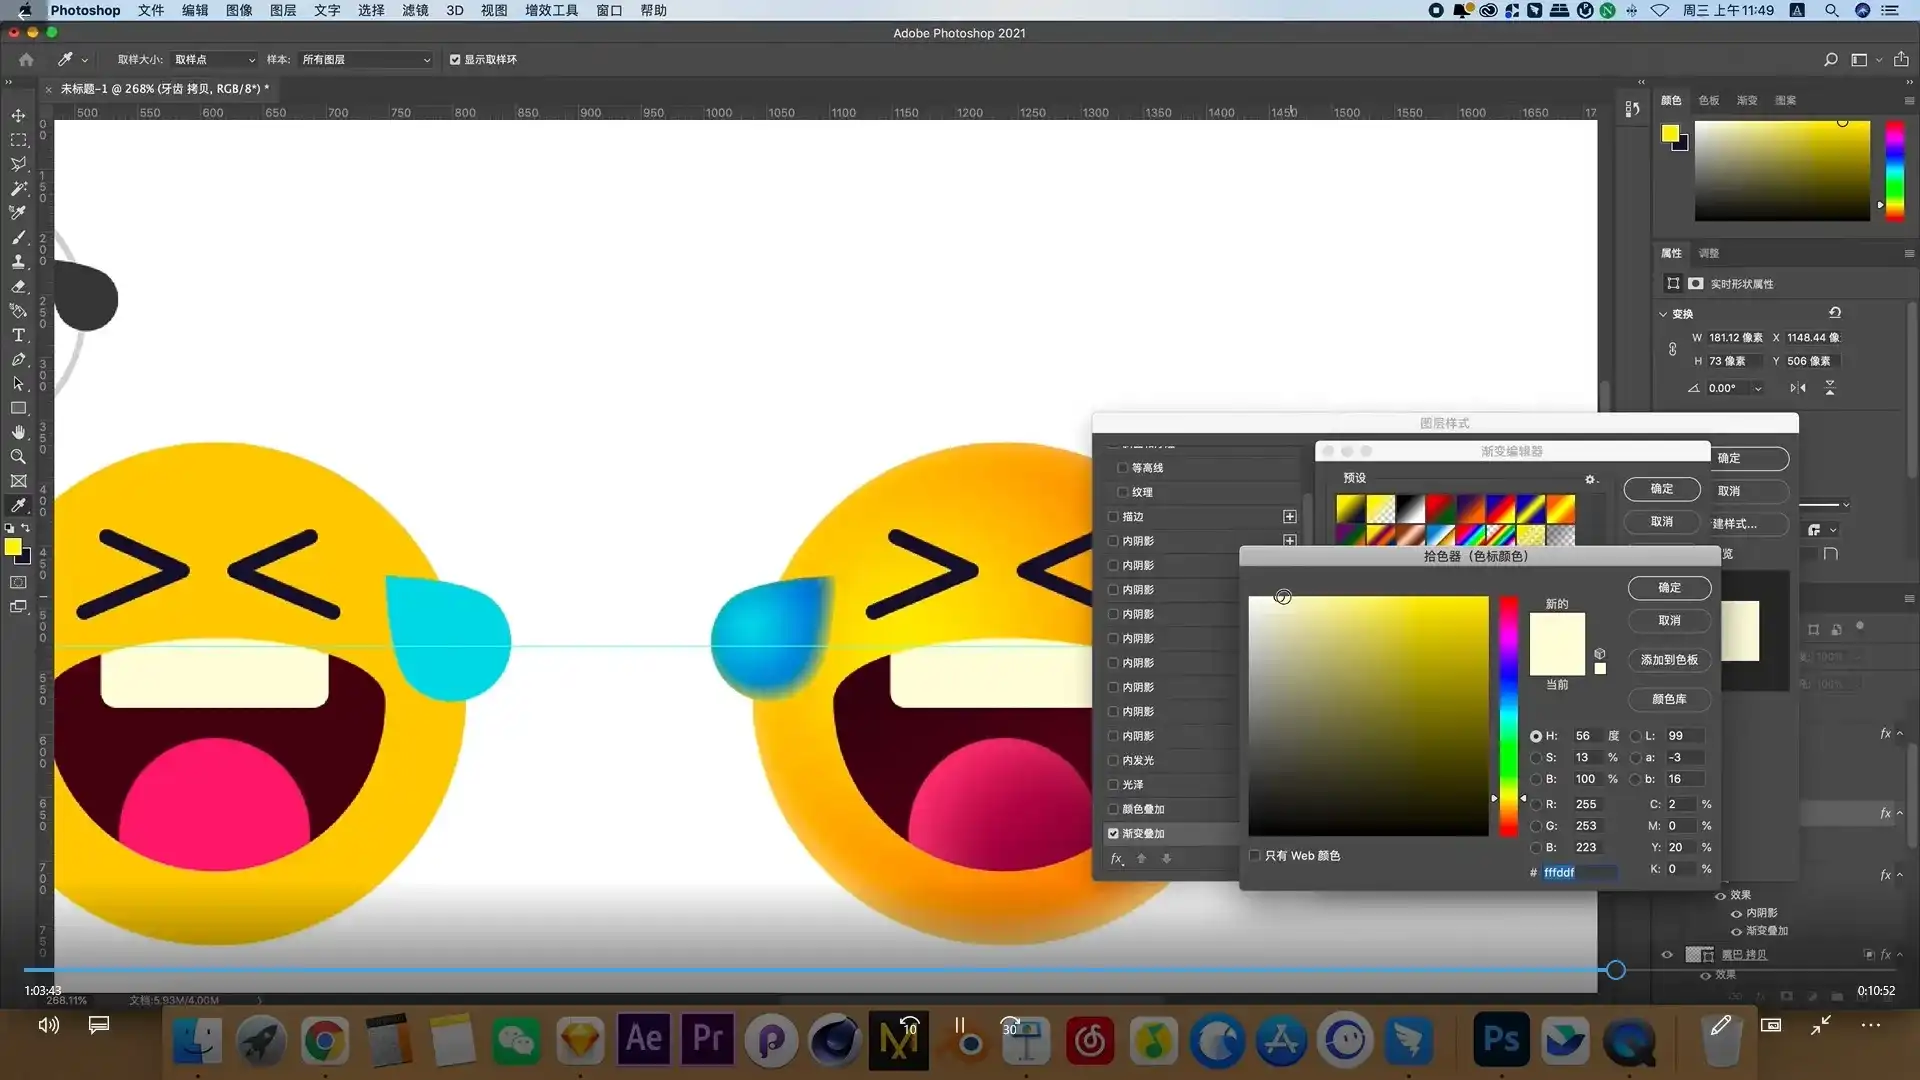1920x1080 pixels.
Task: Open the 样本 所有图层 dropdown
Action: [x=366, y=60]
